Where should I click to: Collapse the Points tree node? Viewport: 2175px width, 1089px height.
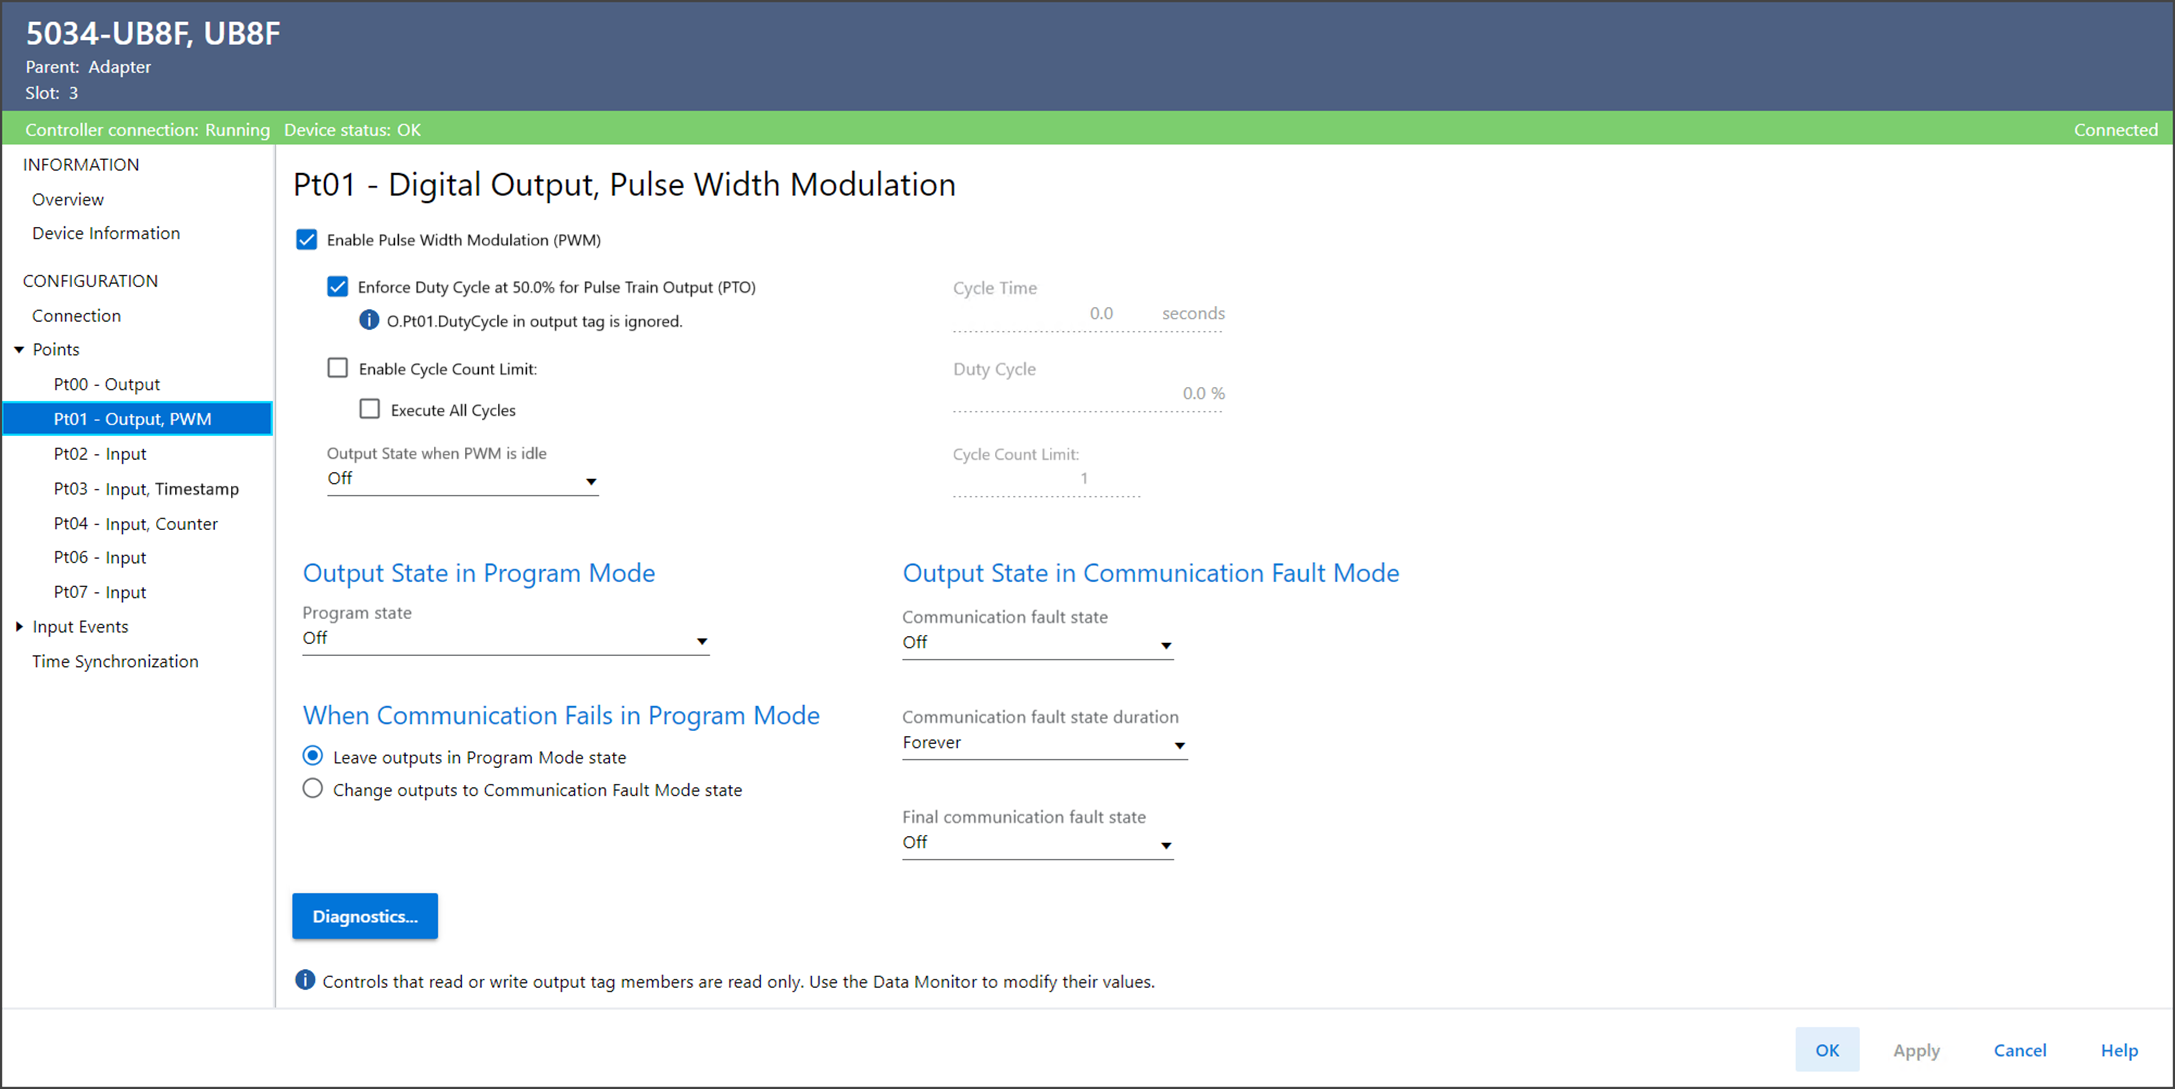point(19,349)
